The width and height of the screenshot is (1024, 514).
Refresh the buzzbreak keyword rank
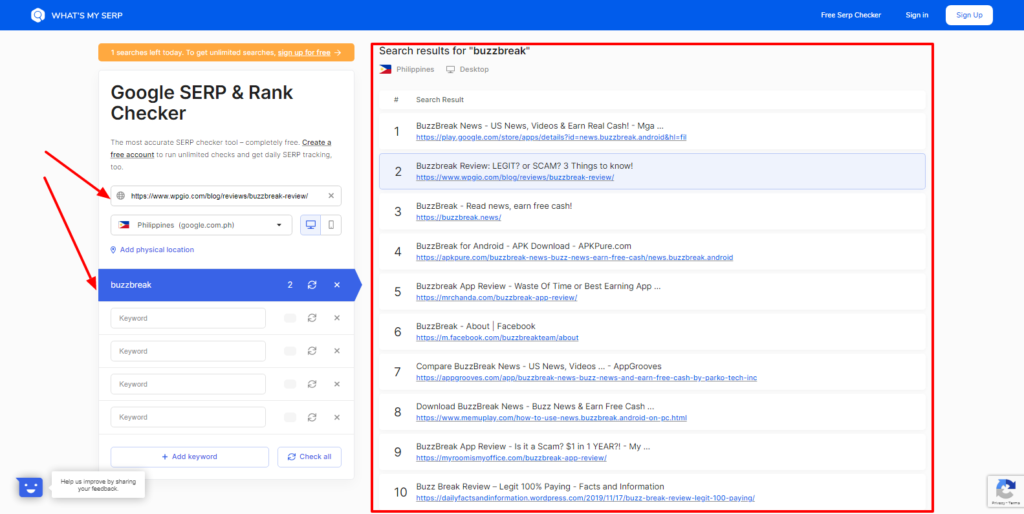point(312,285)
